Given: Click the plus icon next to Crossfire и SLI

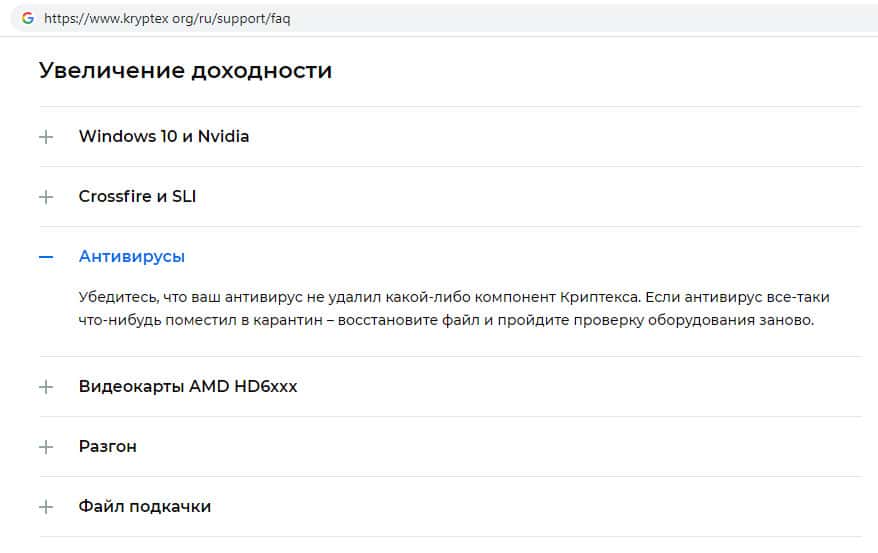Looking at the screenshot, I should [46, 197].
